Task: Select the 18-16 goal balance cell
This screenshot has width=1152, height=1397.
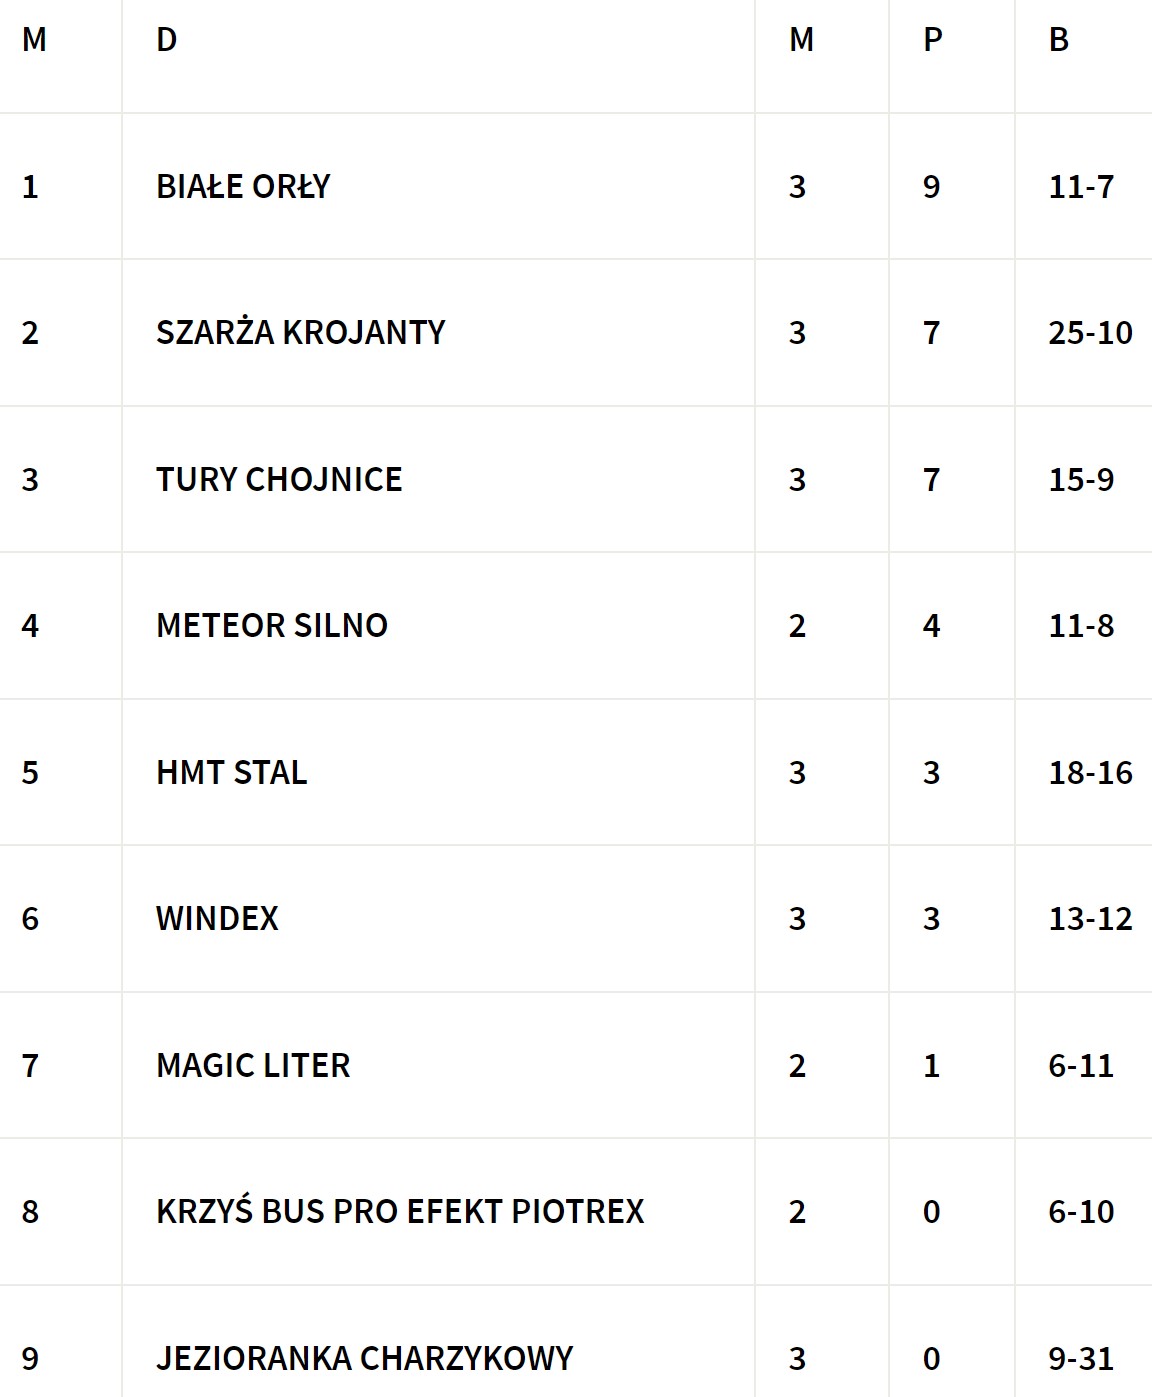Action: point(1090,773)
